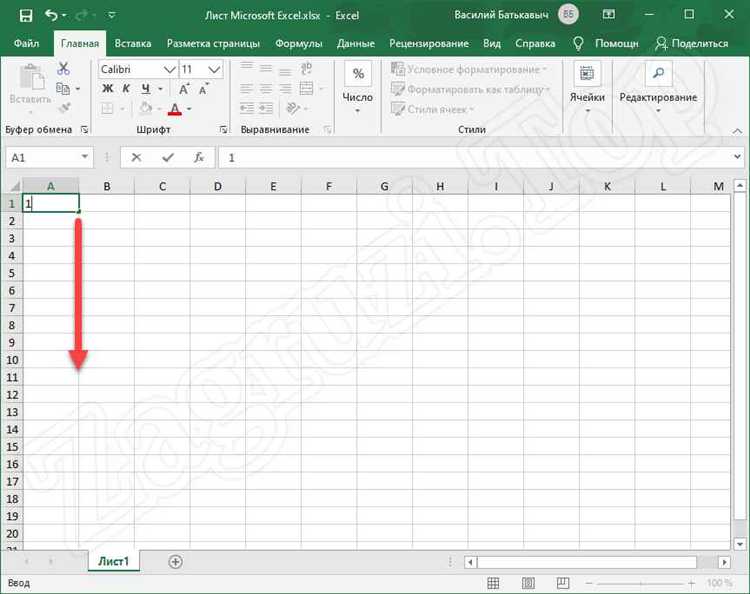Add a new sheet with plus button
The image size is (750, 594).
(x=176, y=561)
